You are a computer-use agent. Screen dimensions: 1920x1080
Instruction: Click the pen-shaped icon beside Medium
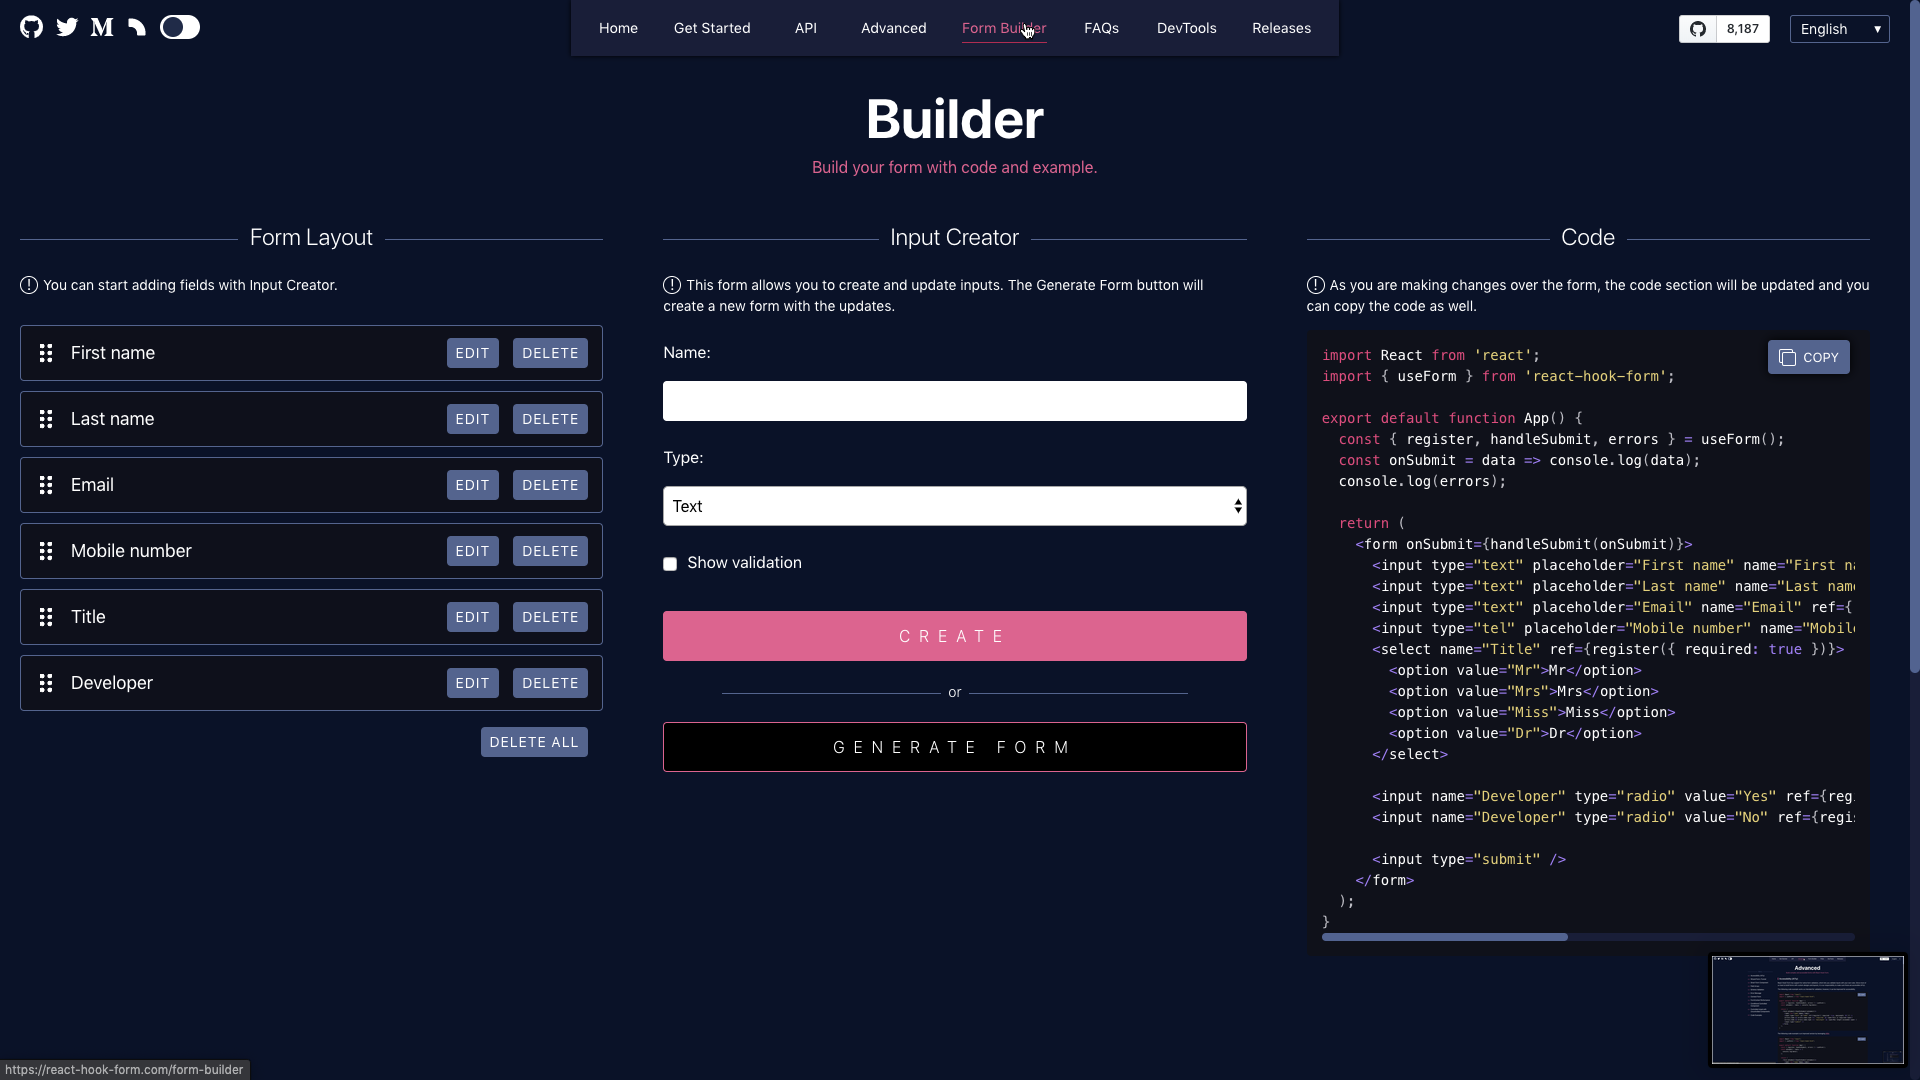pyautogui.click(x=136, y=27)
